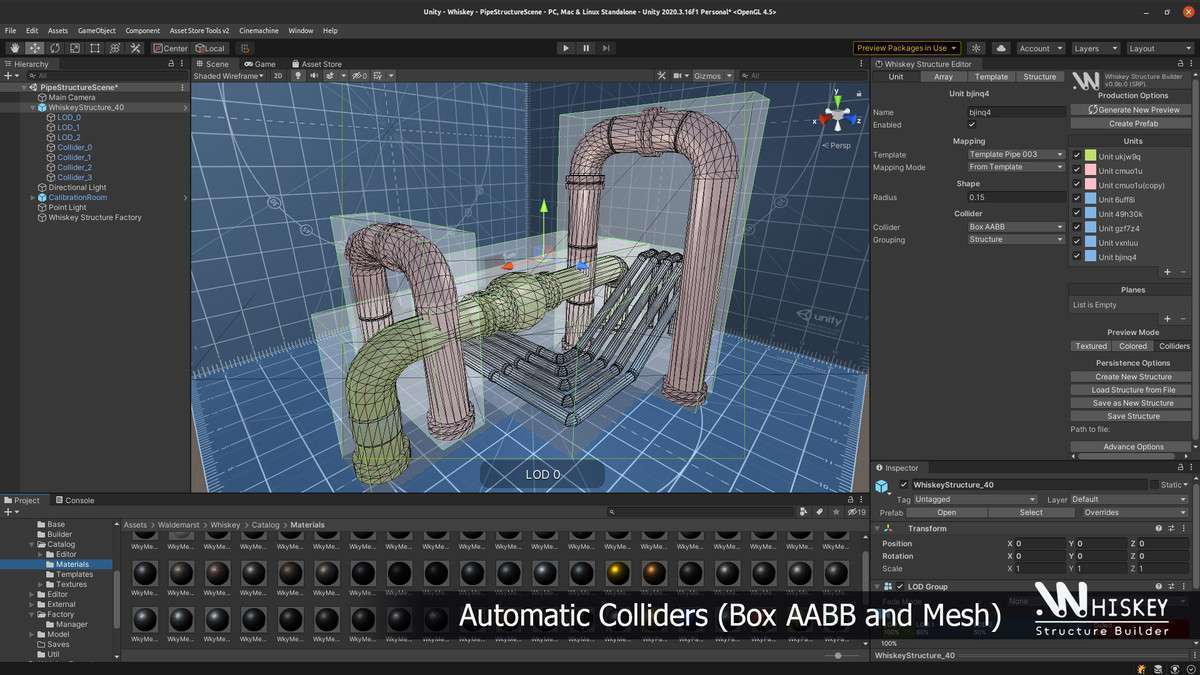Screen dimensions: 1200x675
Task: Open Asset Store Tools v2 menu
Action: click(x=199, y=31)
